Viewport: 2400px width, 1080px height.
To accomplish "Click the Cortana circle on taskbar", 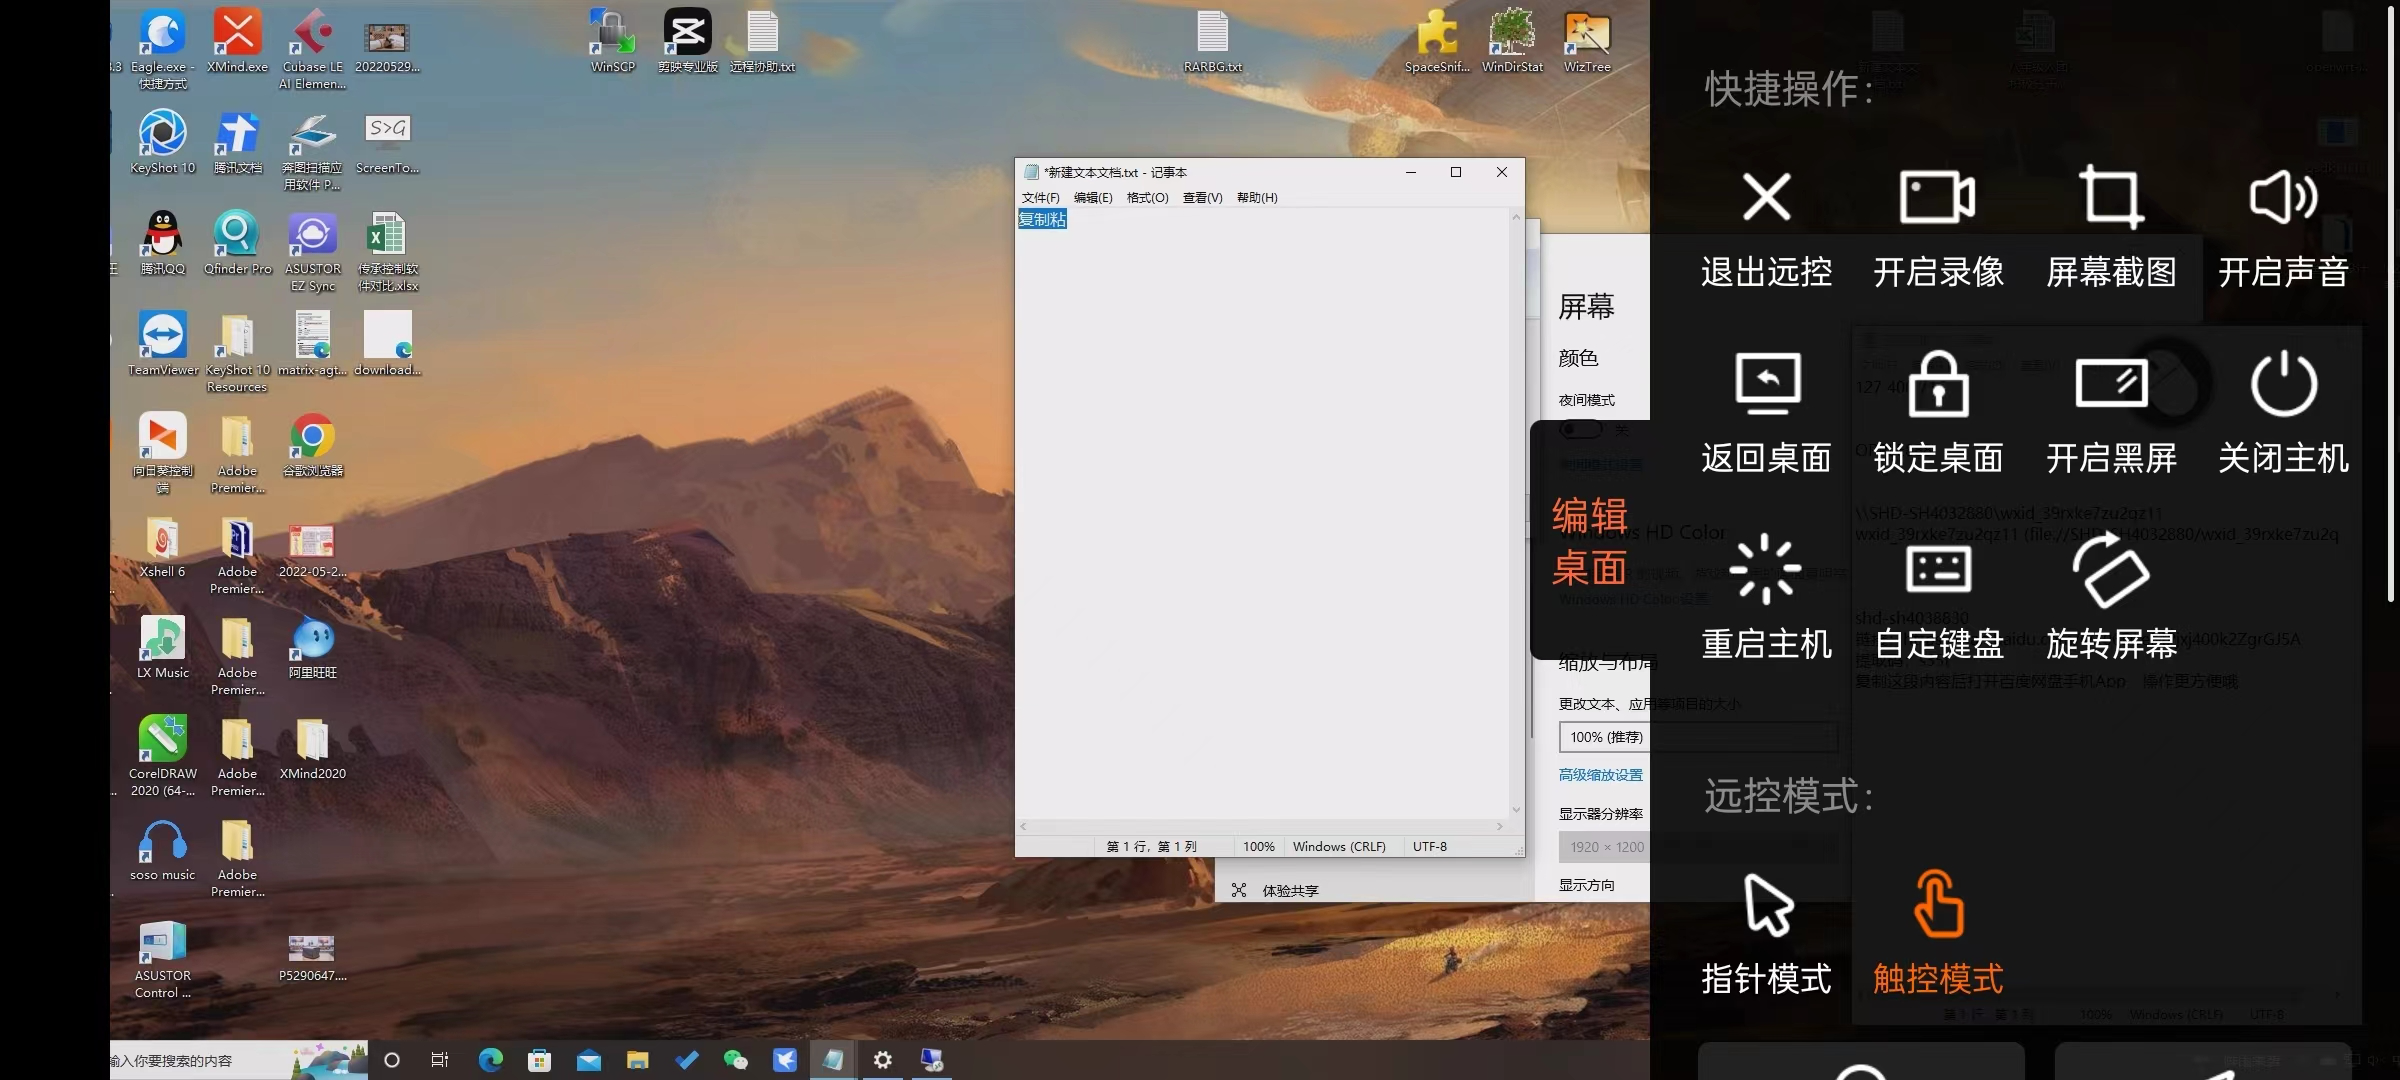I will (392, 1060).
